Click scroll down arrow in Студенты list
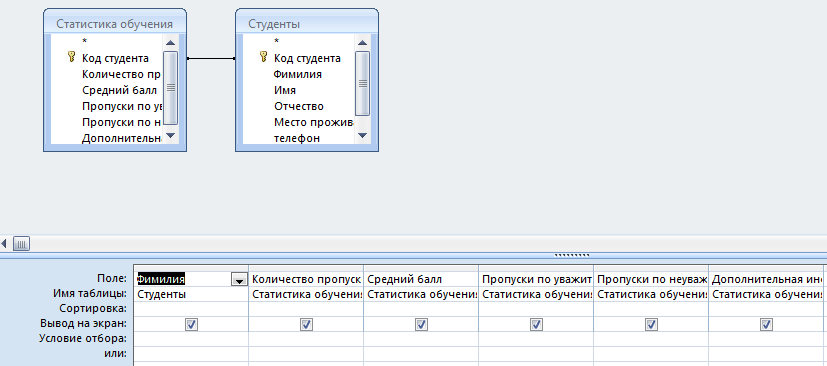The height and width of the screenshot is (366, 827). (x=362, y=136)
